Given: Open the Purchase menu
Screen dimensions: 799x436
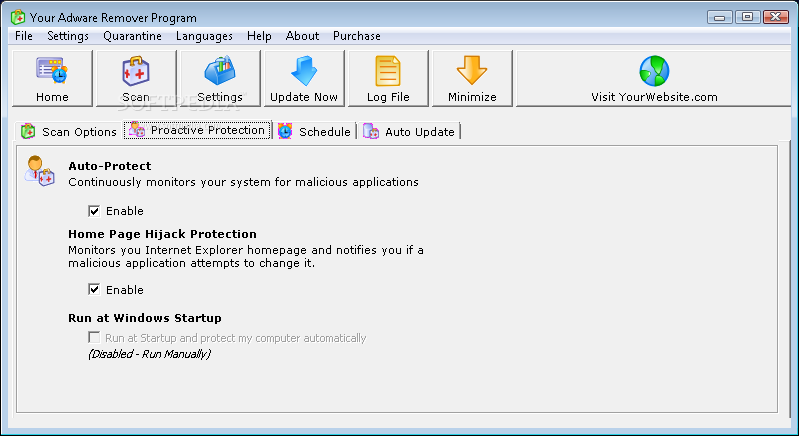Looking at the screenshot, I should coord(357,36).
